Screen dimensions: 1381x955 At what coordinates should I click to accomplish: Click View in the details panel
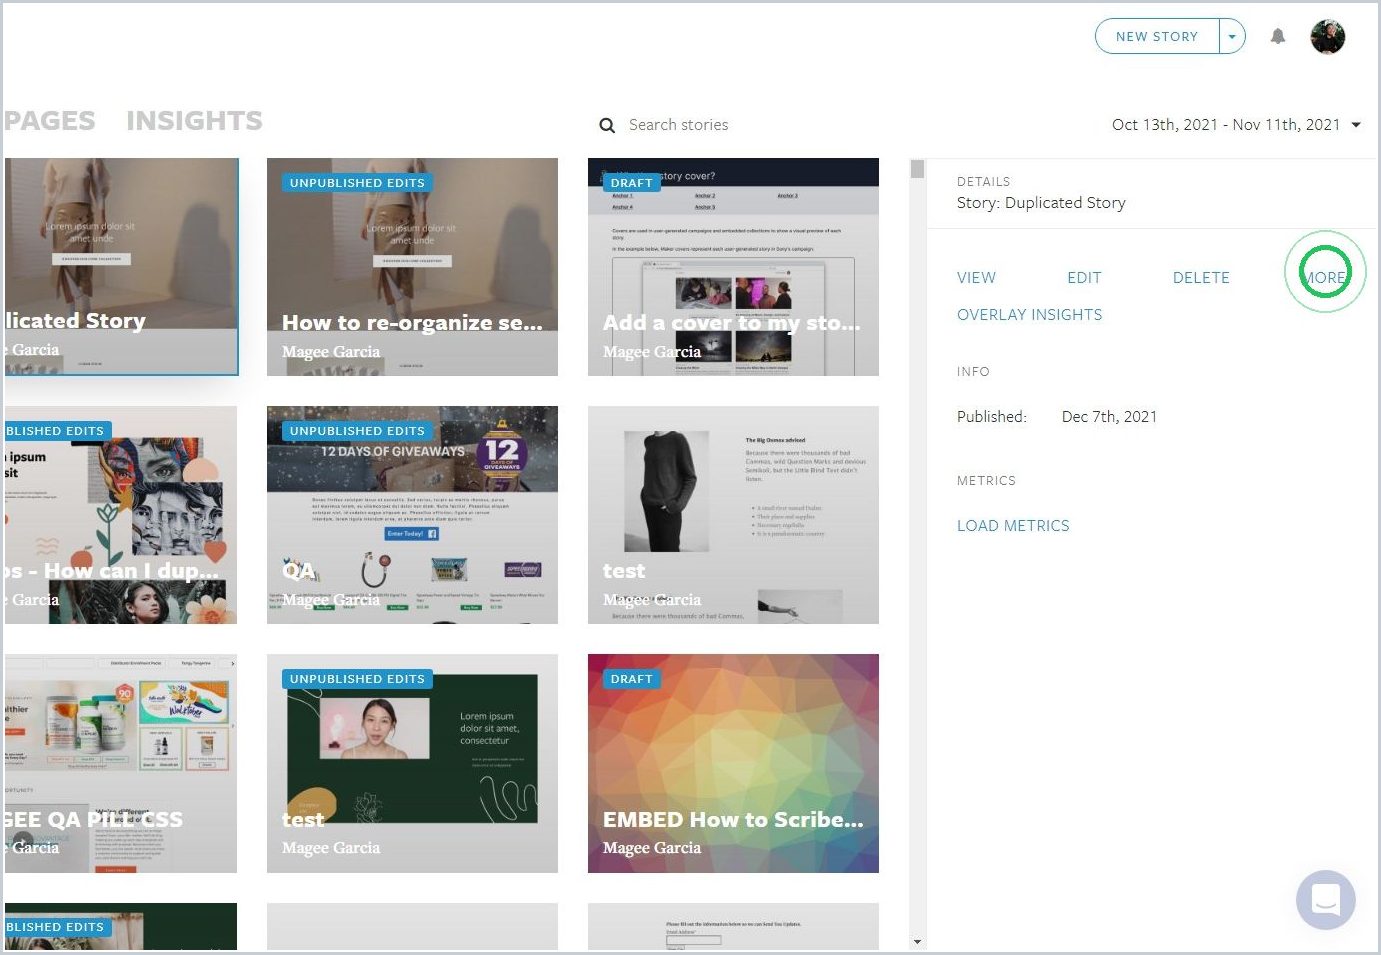click(976, 278)
